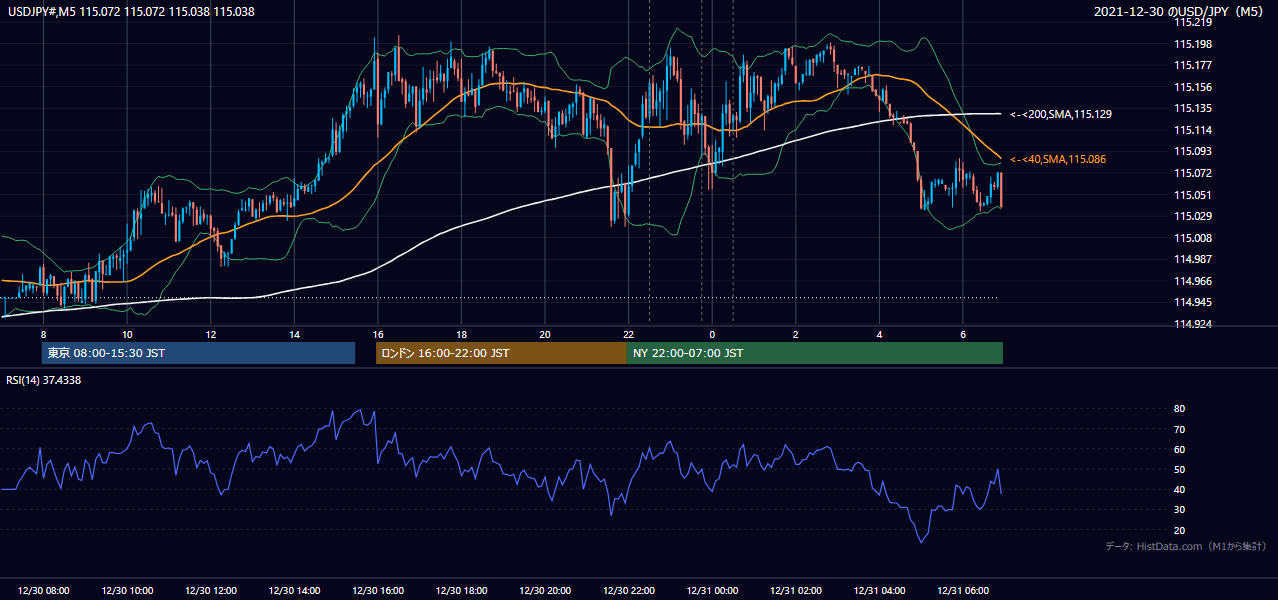1278x600 pixels.
Task: Click the RSI level 50 axis label
Action: [1179, 469]
